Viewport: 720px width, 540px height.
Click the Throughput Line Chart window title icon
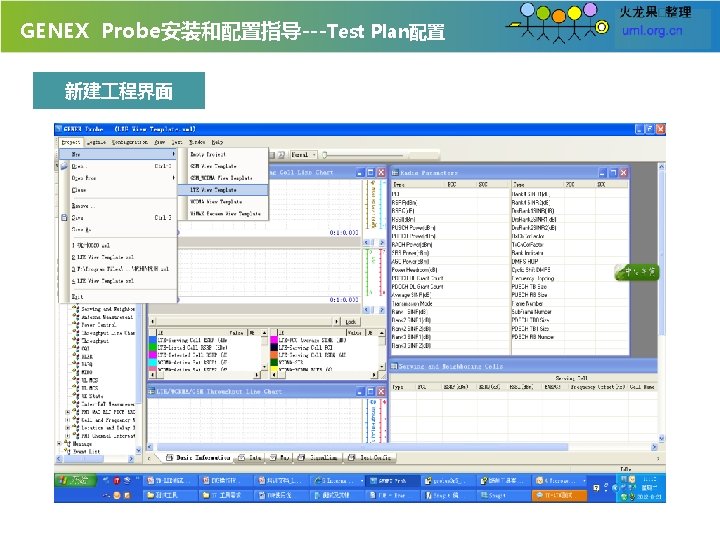[152, 392]
